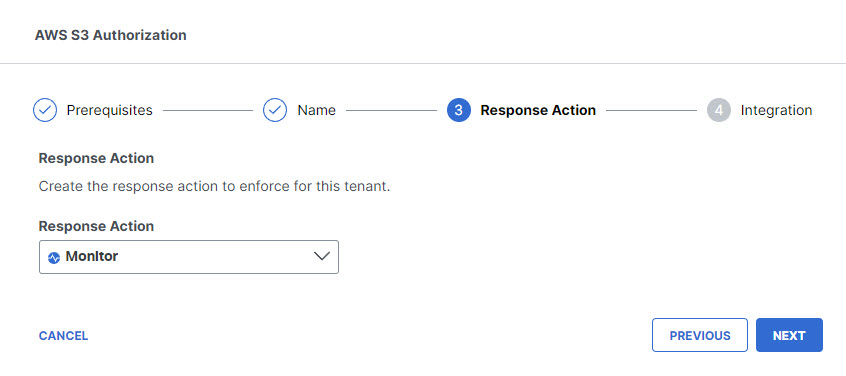Go to the Previous wizard step
The width and height of the screenshot is (846, 376).
click(700, 335)
